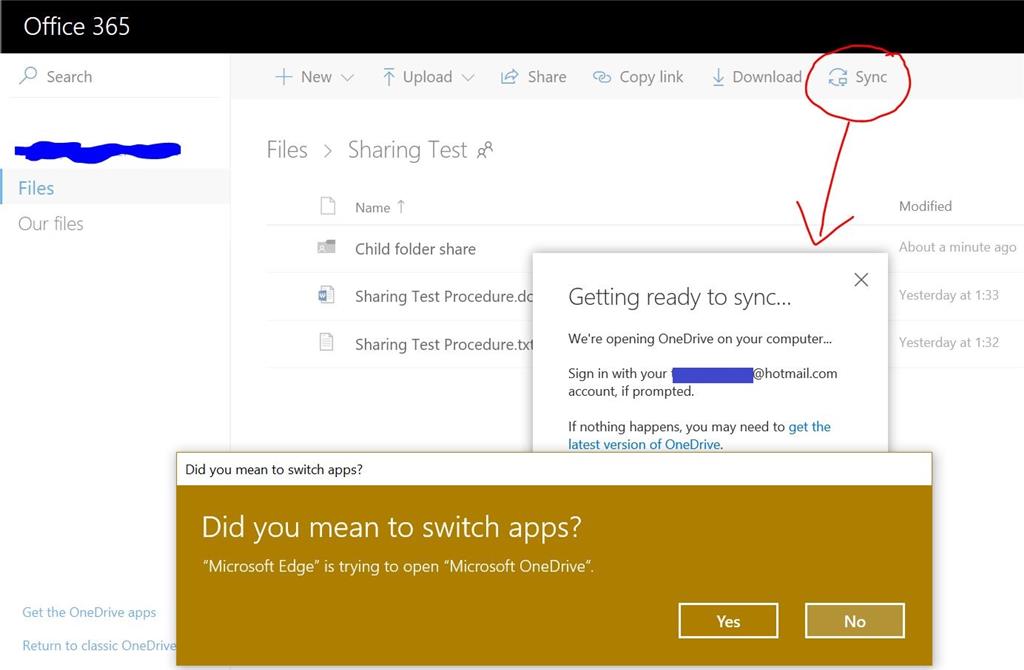1024x670 pixels.
Task: Open the Sharing Test Procedure.txt file name
Action: tap(444, 344)
